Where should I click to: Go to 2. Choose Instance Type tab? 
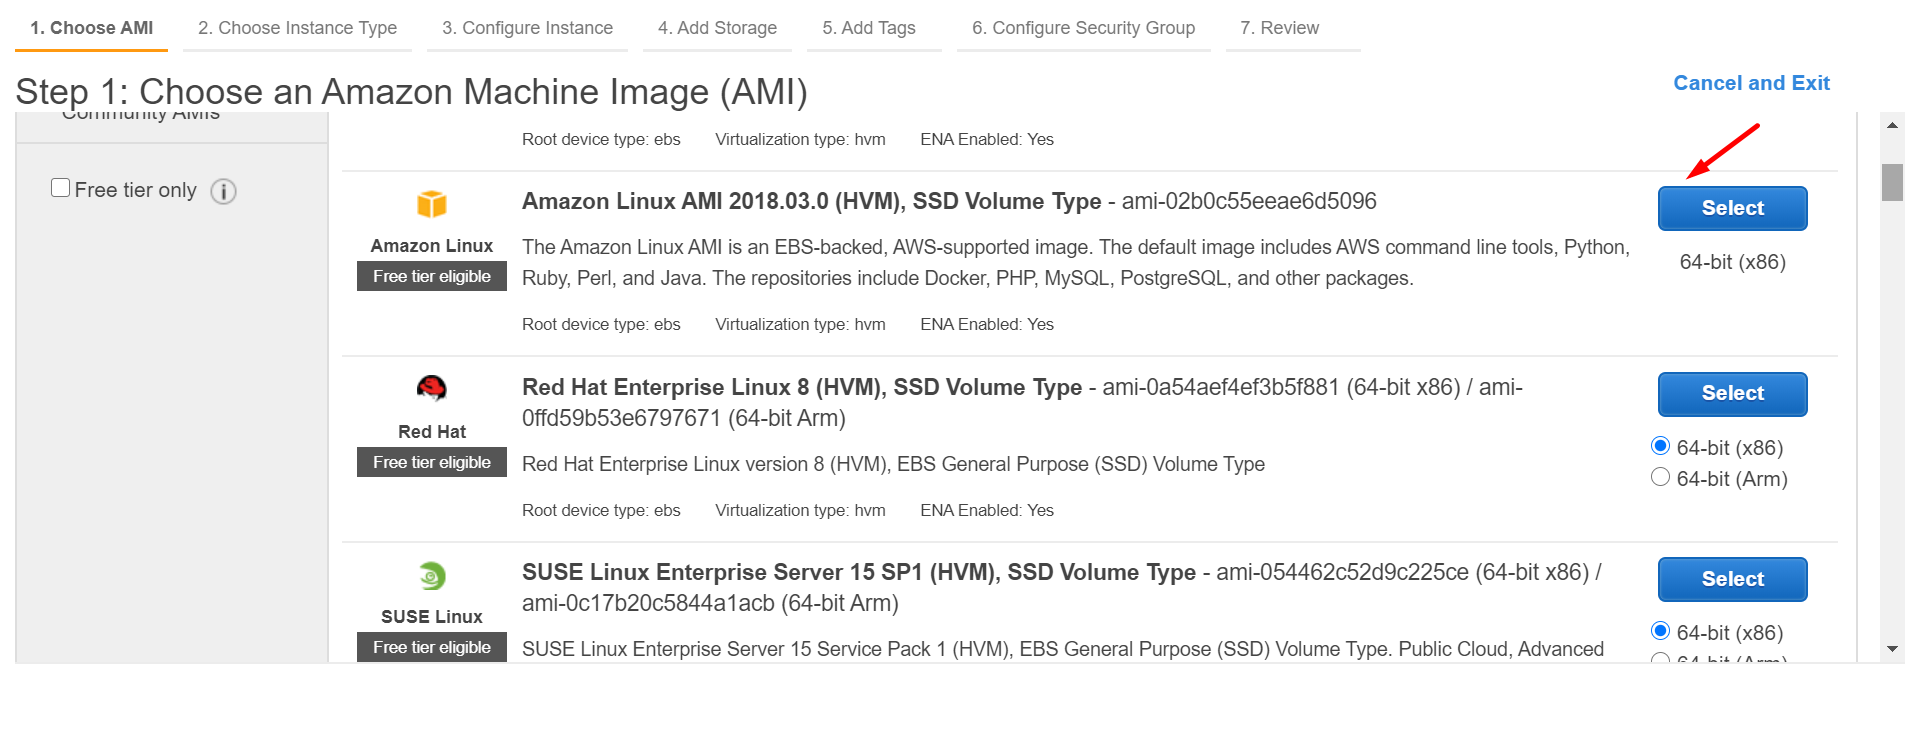click(x=297, y=28)
